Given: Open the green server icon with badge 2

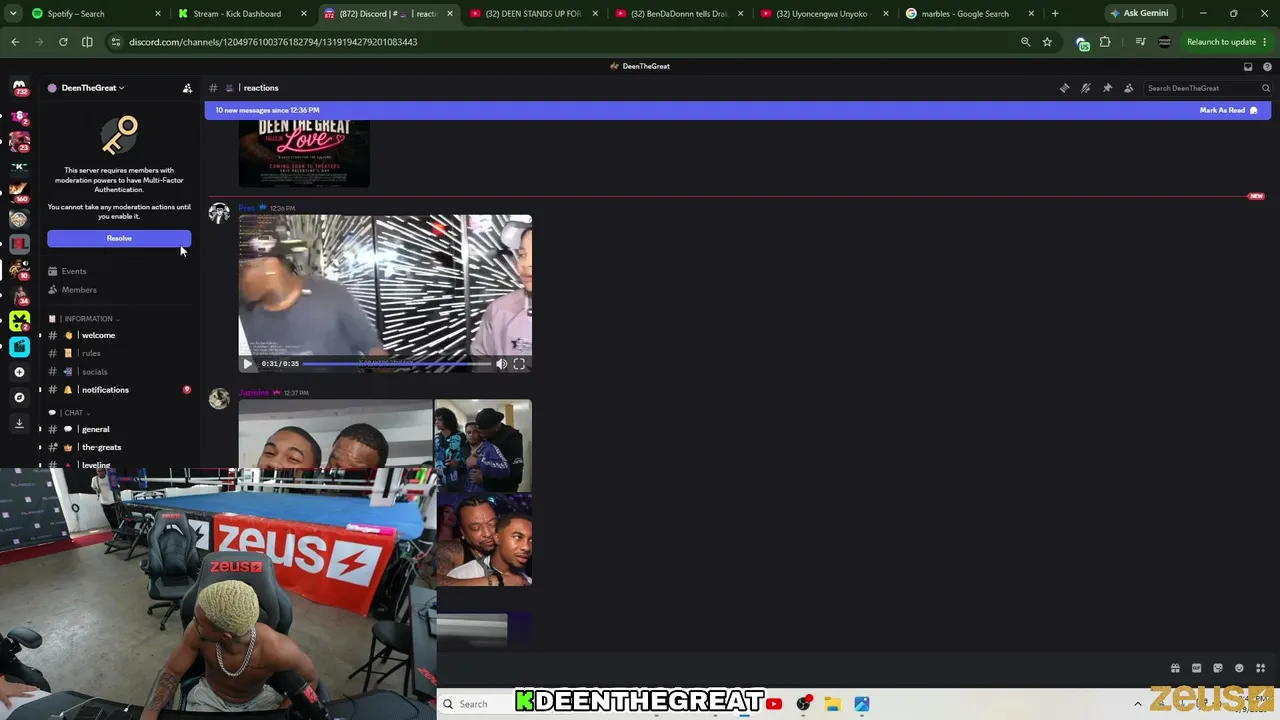Looking at the screenshot, I should [x=19, y=321].
